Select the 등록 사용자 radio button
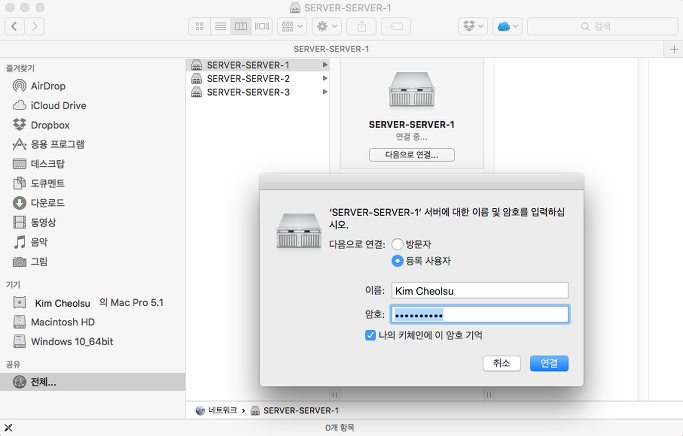The width and height of the screenshot is (683, 436). [397, 261]
